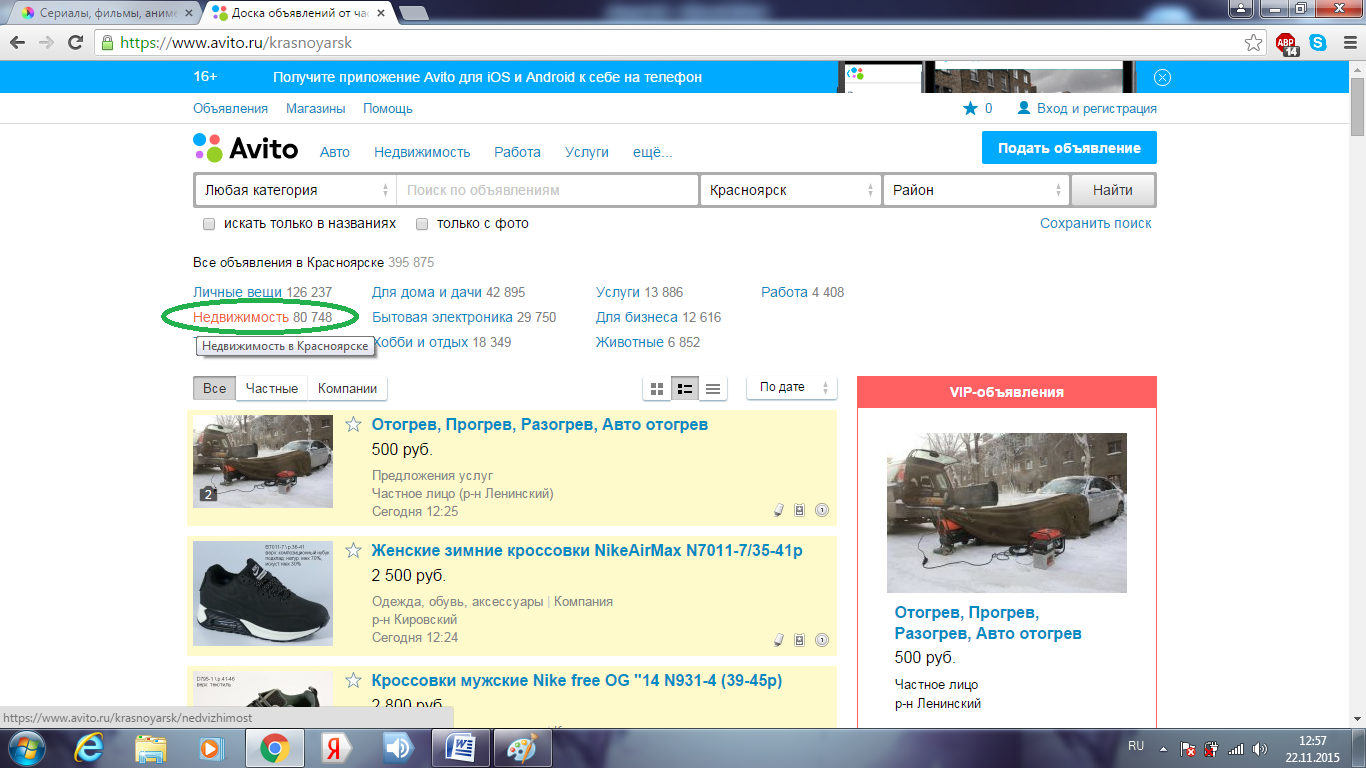Go back with the browser back arrow
The image size is (1366, 768).
click(x=18, y=43)
